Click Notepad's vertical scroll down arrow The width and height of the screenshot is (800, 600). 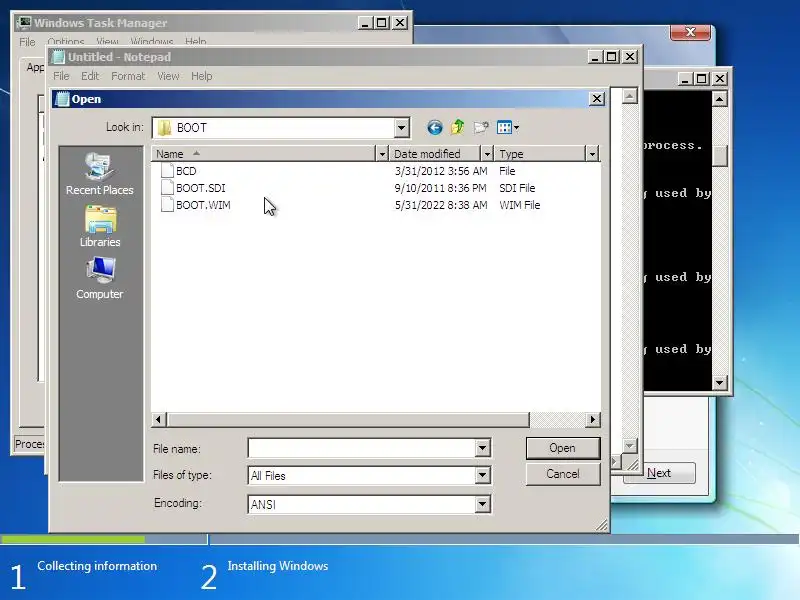pos(630,445)
